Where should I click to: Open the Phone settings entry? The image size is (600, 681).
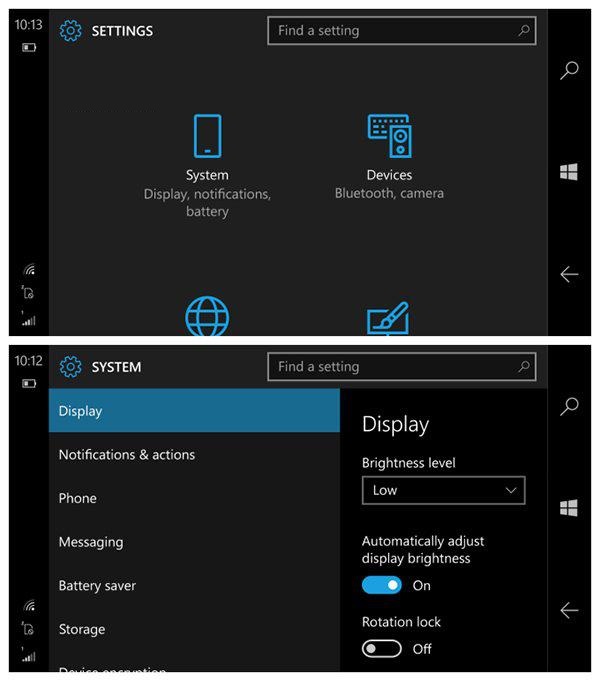coord(194,498)
